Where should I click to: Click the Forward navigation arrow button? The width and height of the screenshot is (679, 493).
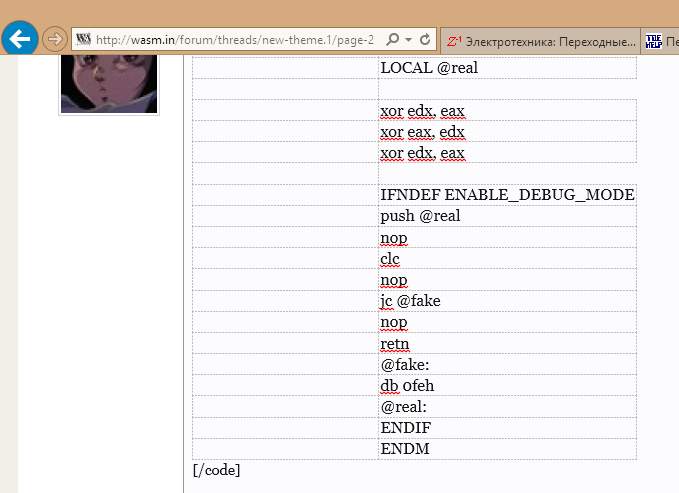click(55, 40)
